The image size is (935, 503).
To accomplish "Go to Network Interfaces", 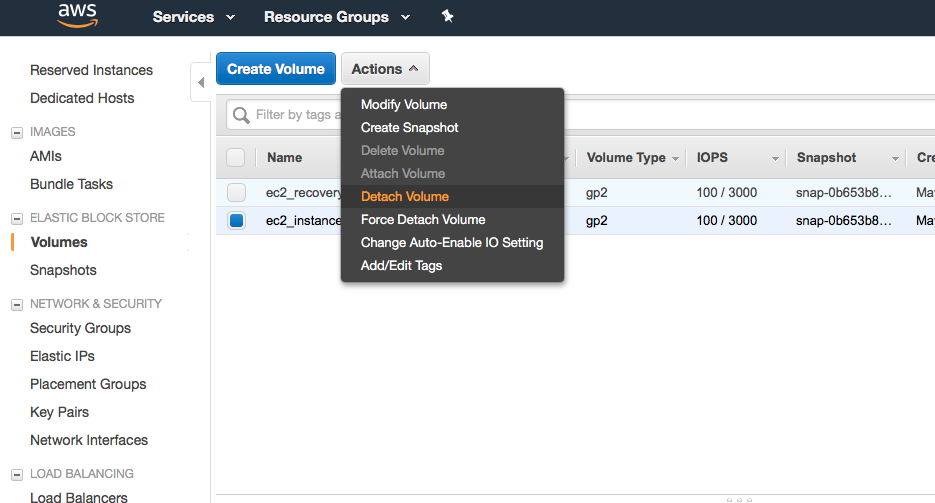I will 89,440.
